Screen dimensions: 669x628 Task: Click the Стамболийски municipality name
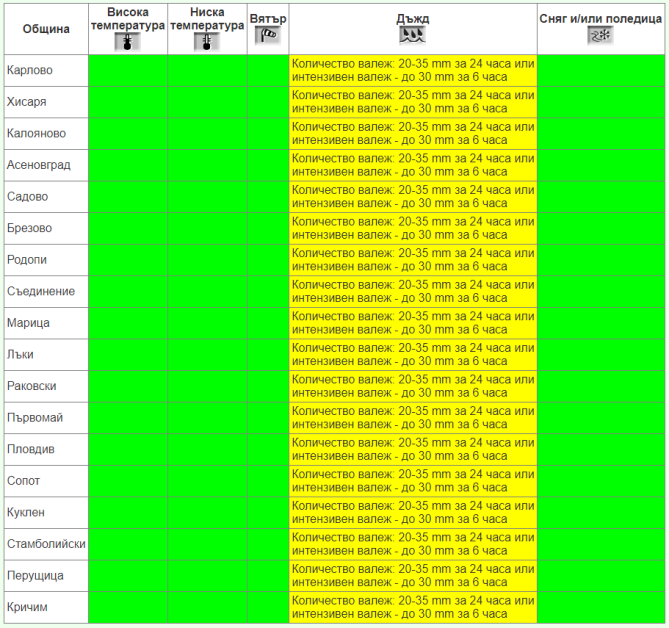point(46,544)
